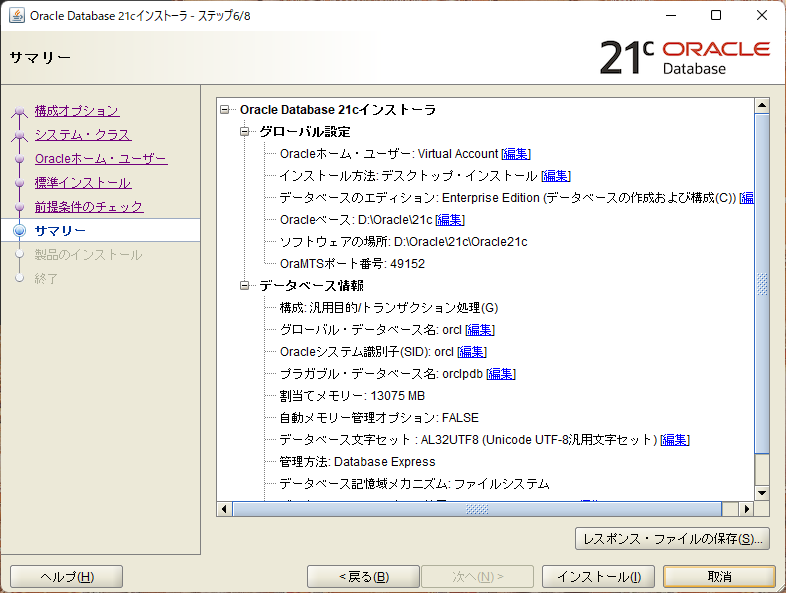Go to the 前提条件のチェック step
This screenshot has height=593, width=786.
click(89, 207)
